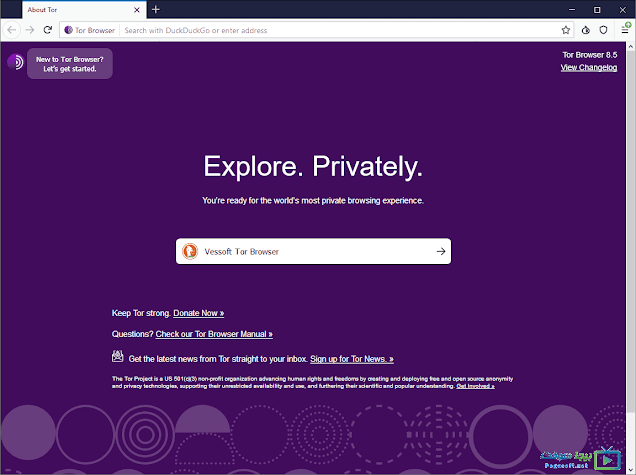Minimize the Tor Browser window
Image resolution: width=636 pixels, height=475 pixels.
pyautogui.click(x=572, y=10)
